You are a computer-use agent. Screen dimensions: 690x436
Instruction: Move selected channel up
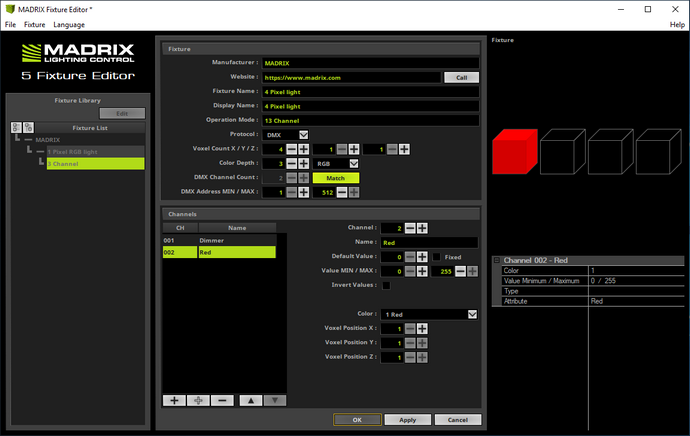pyautogui.click(x=251, y=400)
